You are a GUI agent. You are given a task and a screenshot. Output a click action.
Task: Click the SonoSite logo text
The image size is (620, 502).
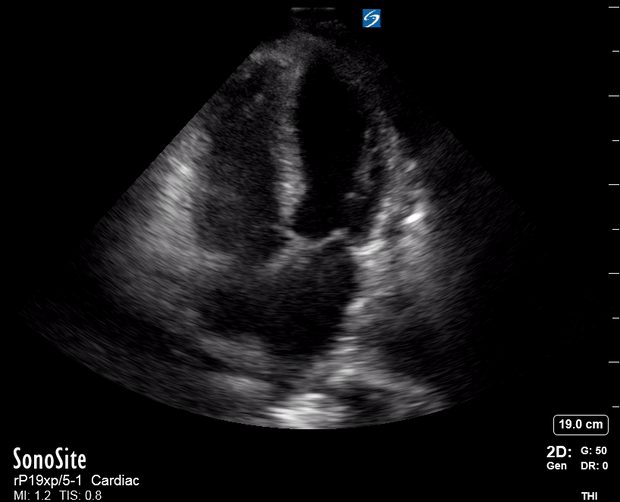[x=50, y=459]
